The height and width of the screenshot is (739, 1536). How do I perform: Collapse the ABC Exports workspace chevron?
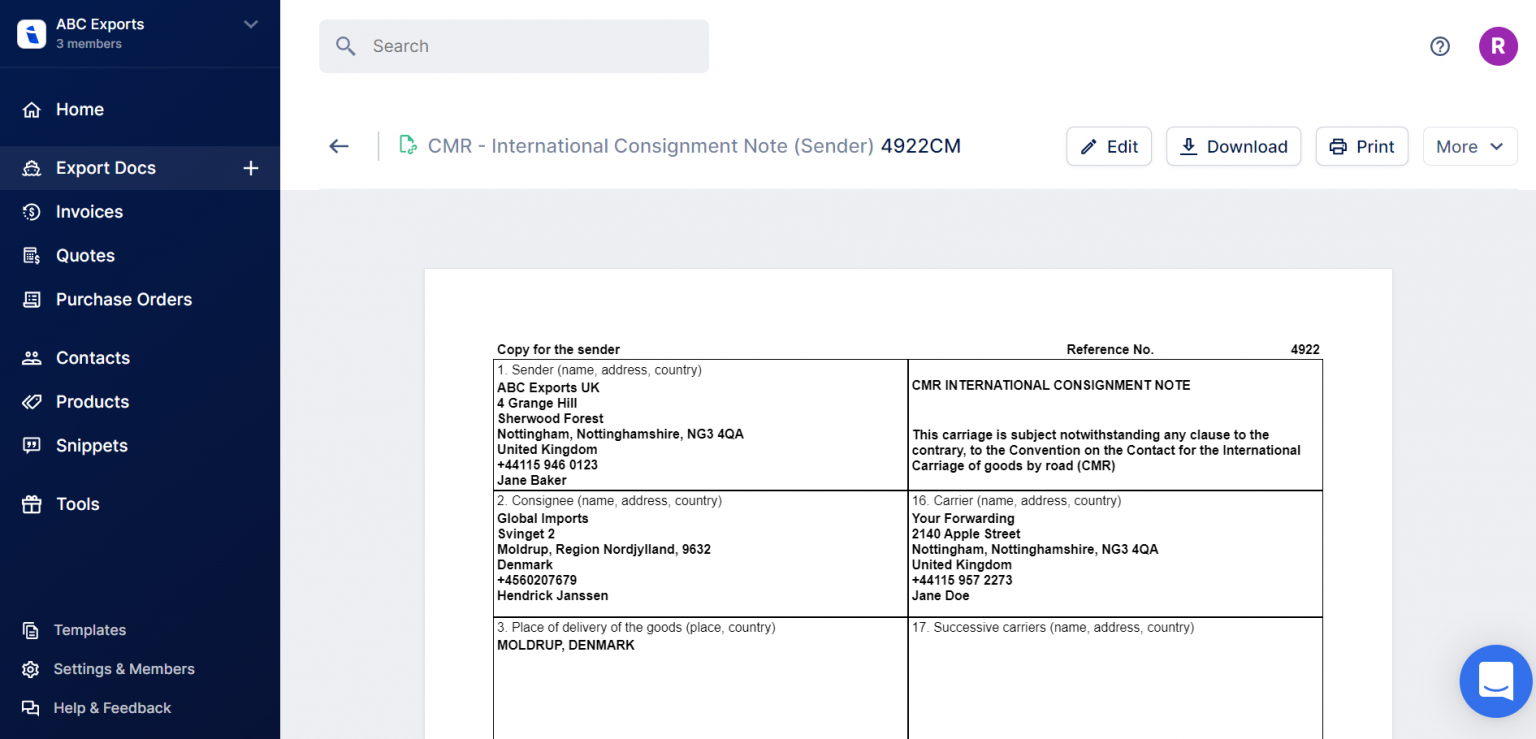coord(250,26)
